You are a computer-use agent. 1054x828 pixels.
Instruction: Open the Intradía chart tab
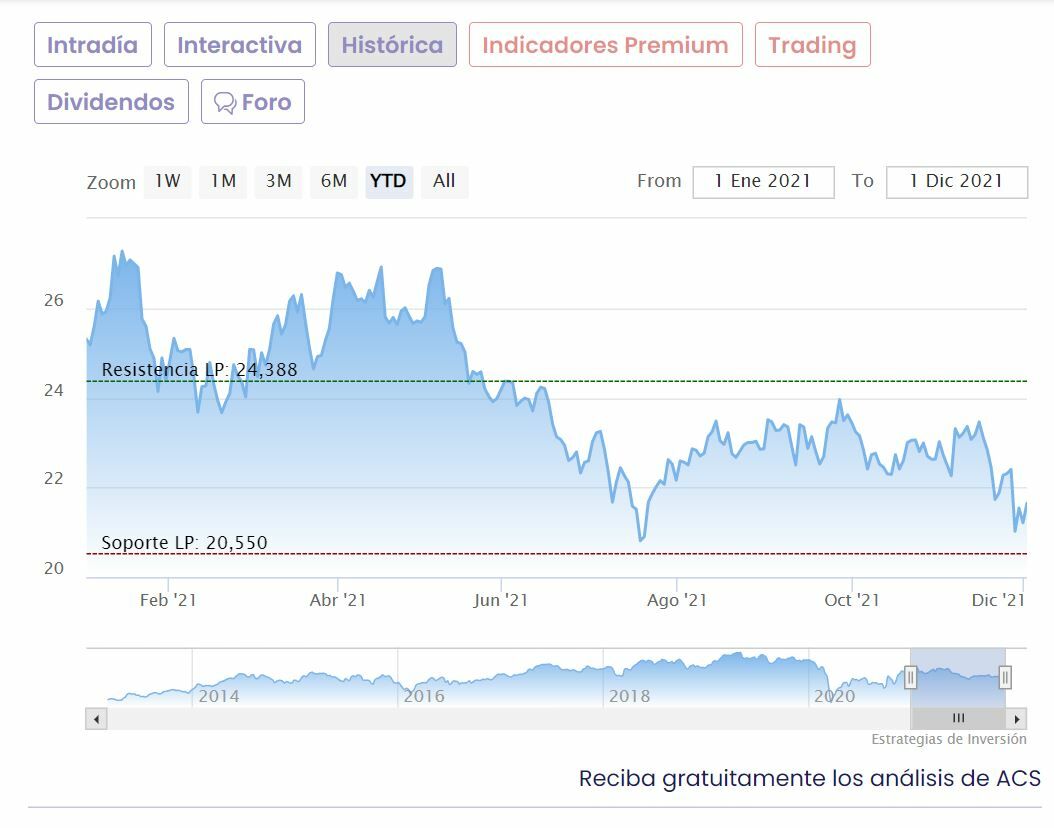pyautogui.click(x=92, y=45)
